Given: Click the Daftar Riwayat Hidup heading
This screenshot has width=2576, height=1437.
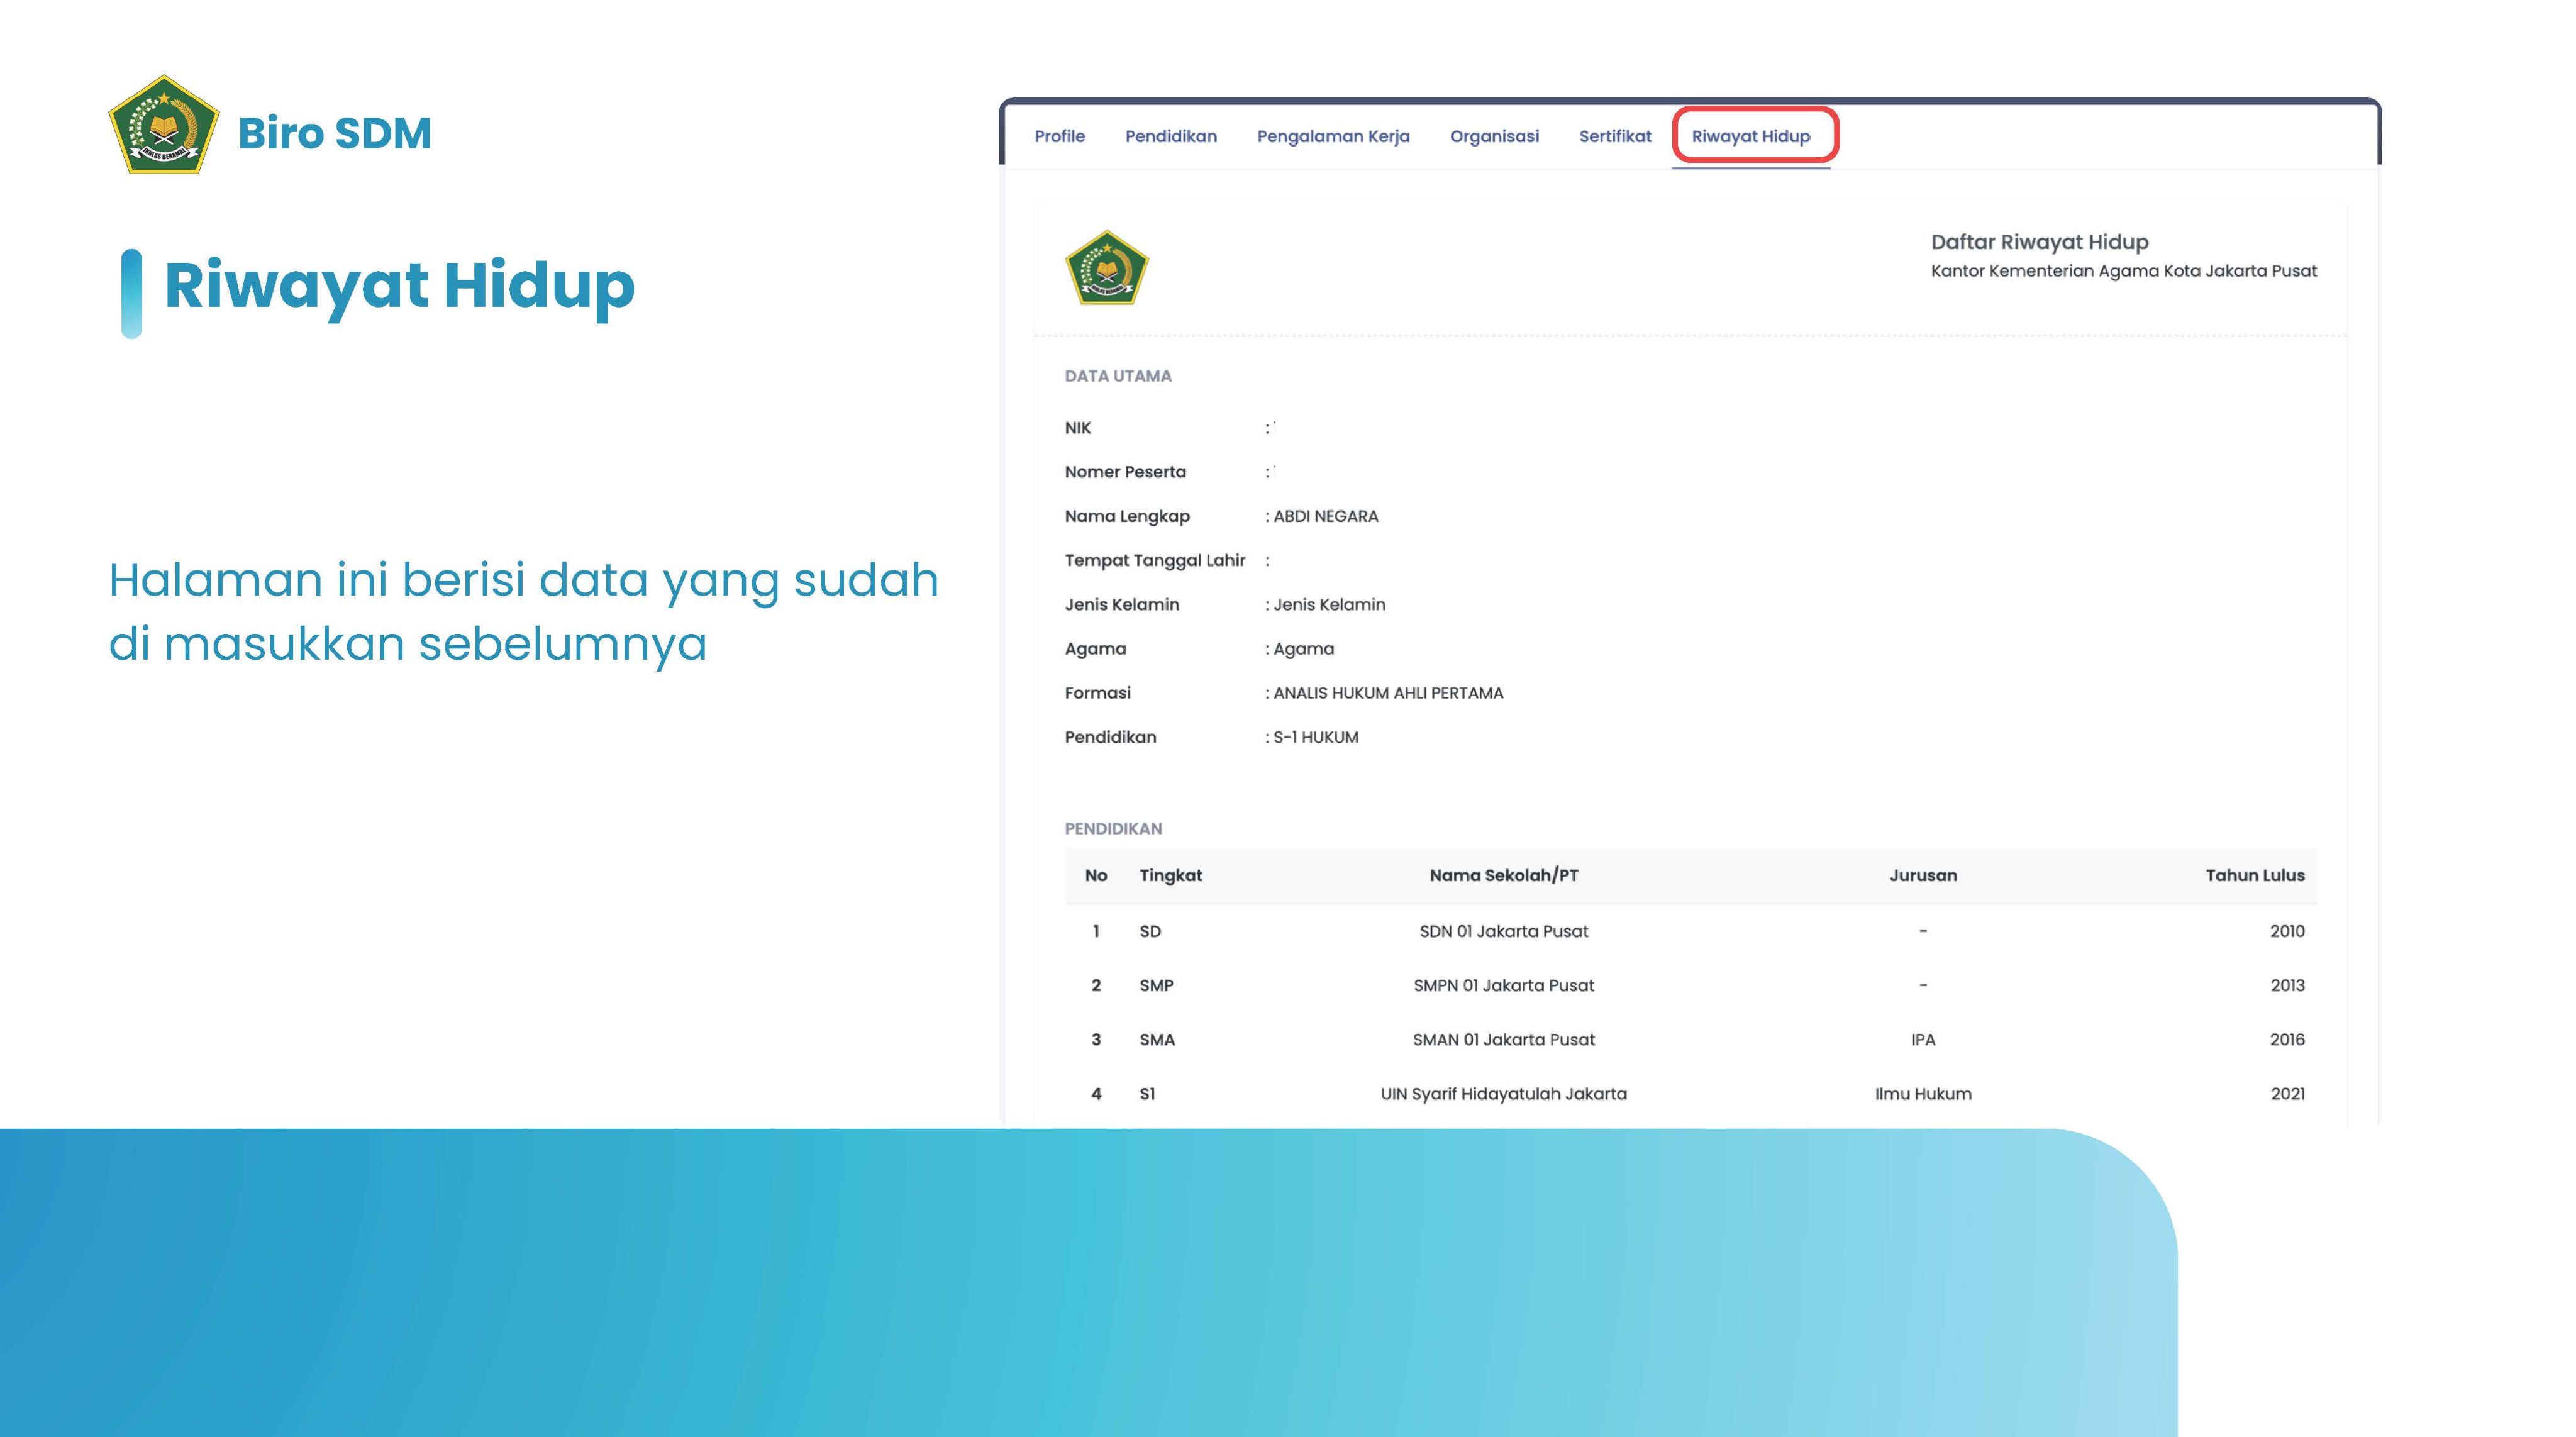Looking at the screenshot, I should click(2039, 242).
